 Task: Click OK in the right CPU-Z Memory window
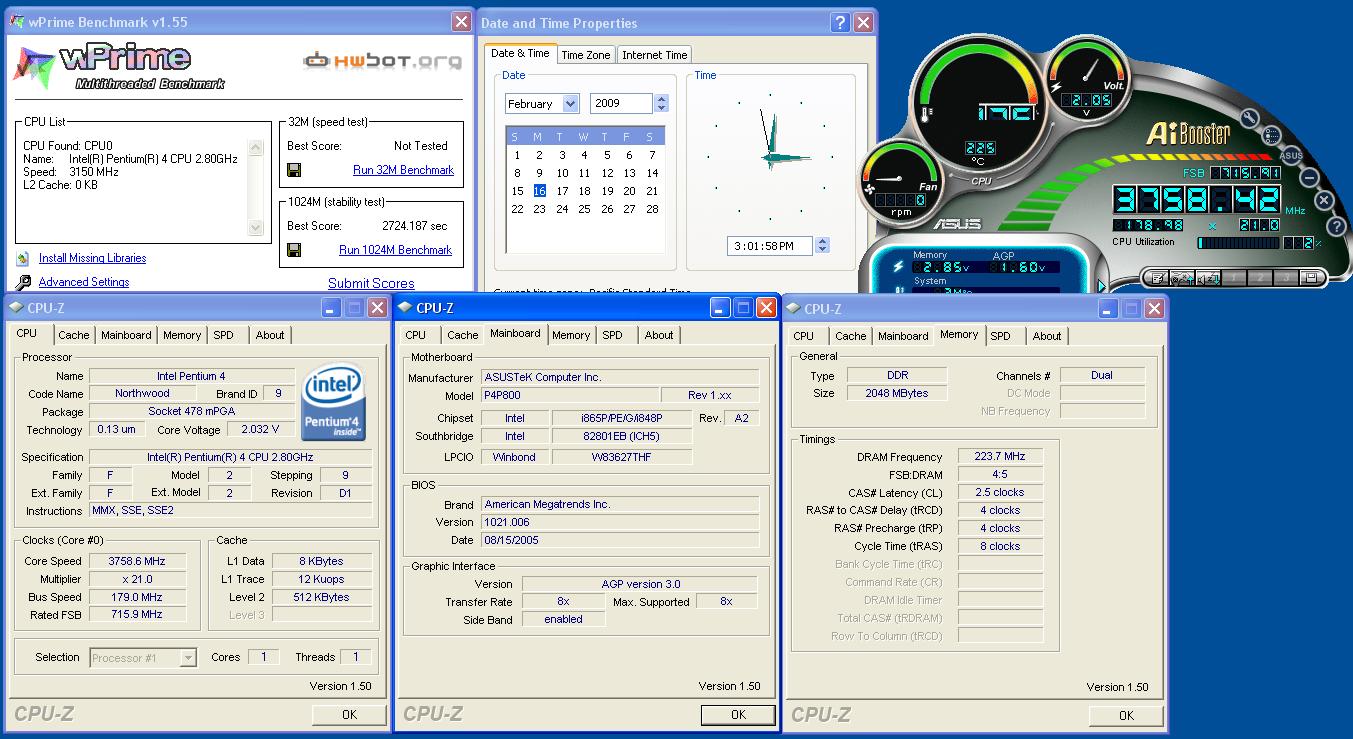coord(1126,714)
